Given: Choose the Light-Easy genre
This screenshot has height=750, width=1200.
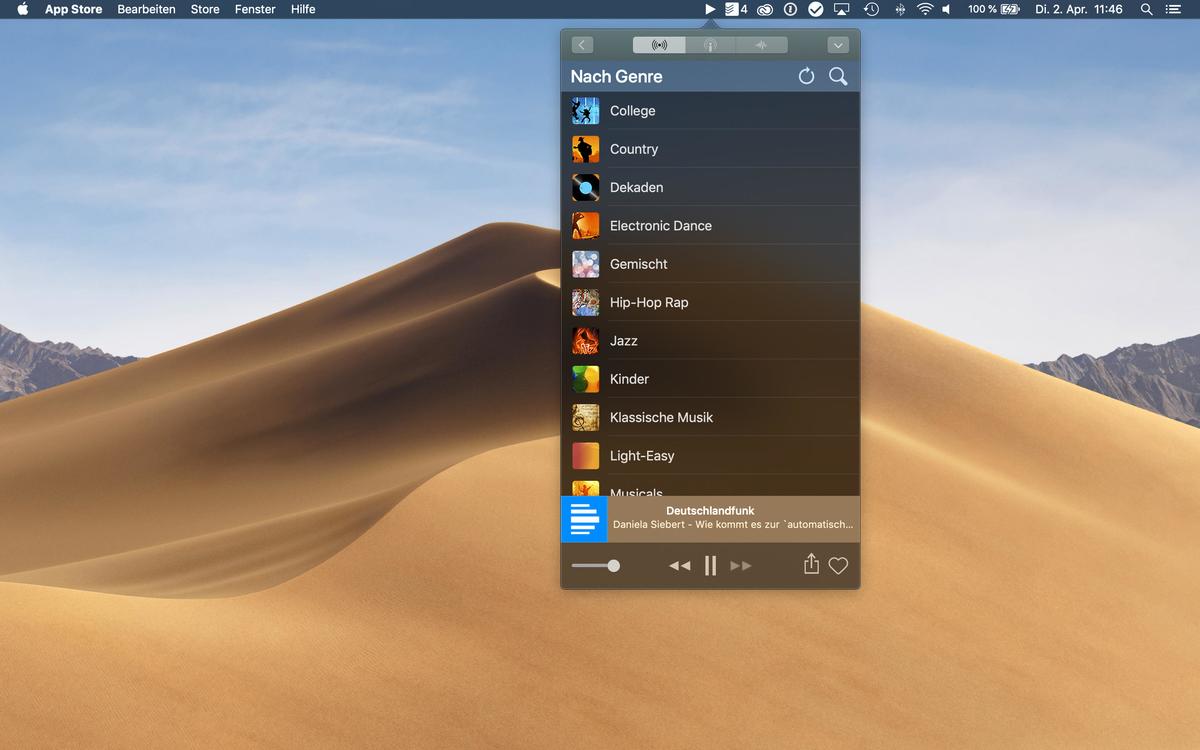Looking at the screenshot, I should [710, 456].
